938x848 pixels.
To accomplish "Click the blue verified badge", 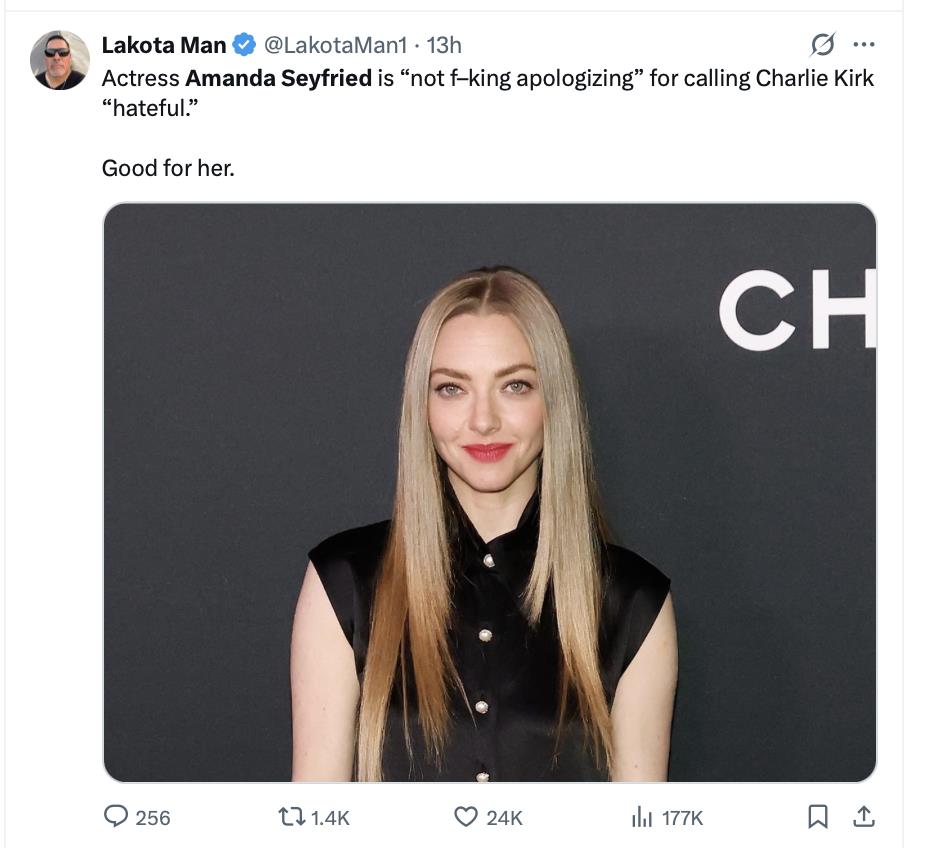I will tap(245, 45).
